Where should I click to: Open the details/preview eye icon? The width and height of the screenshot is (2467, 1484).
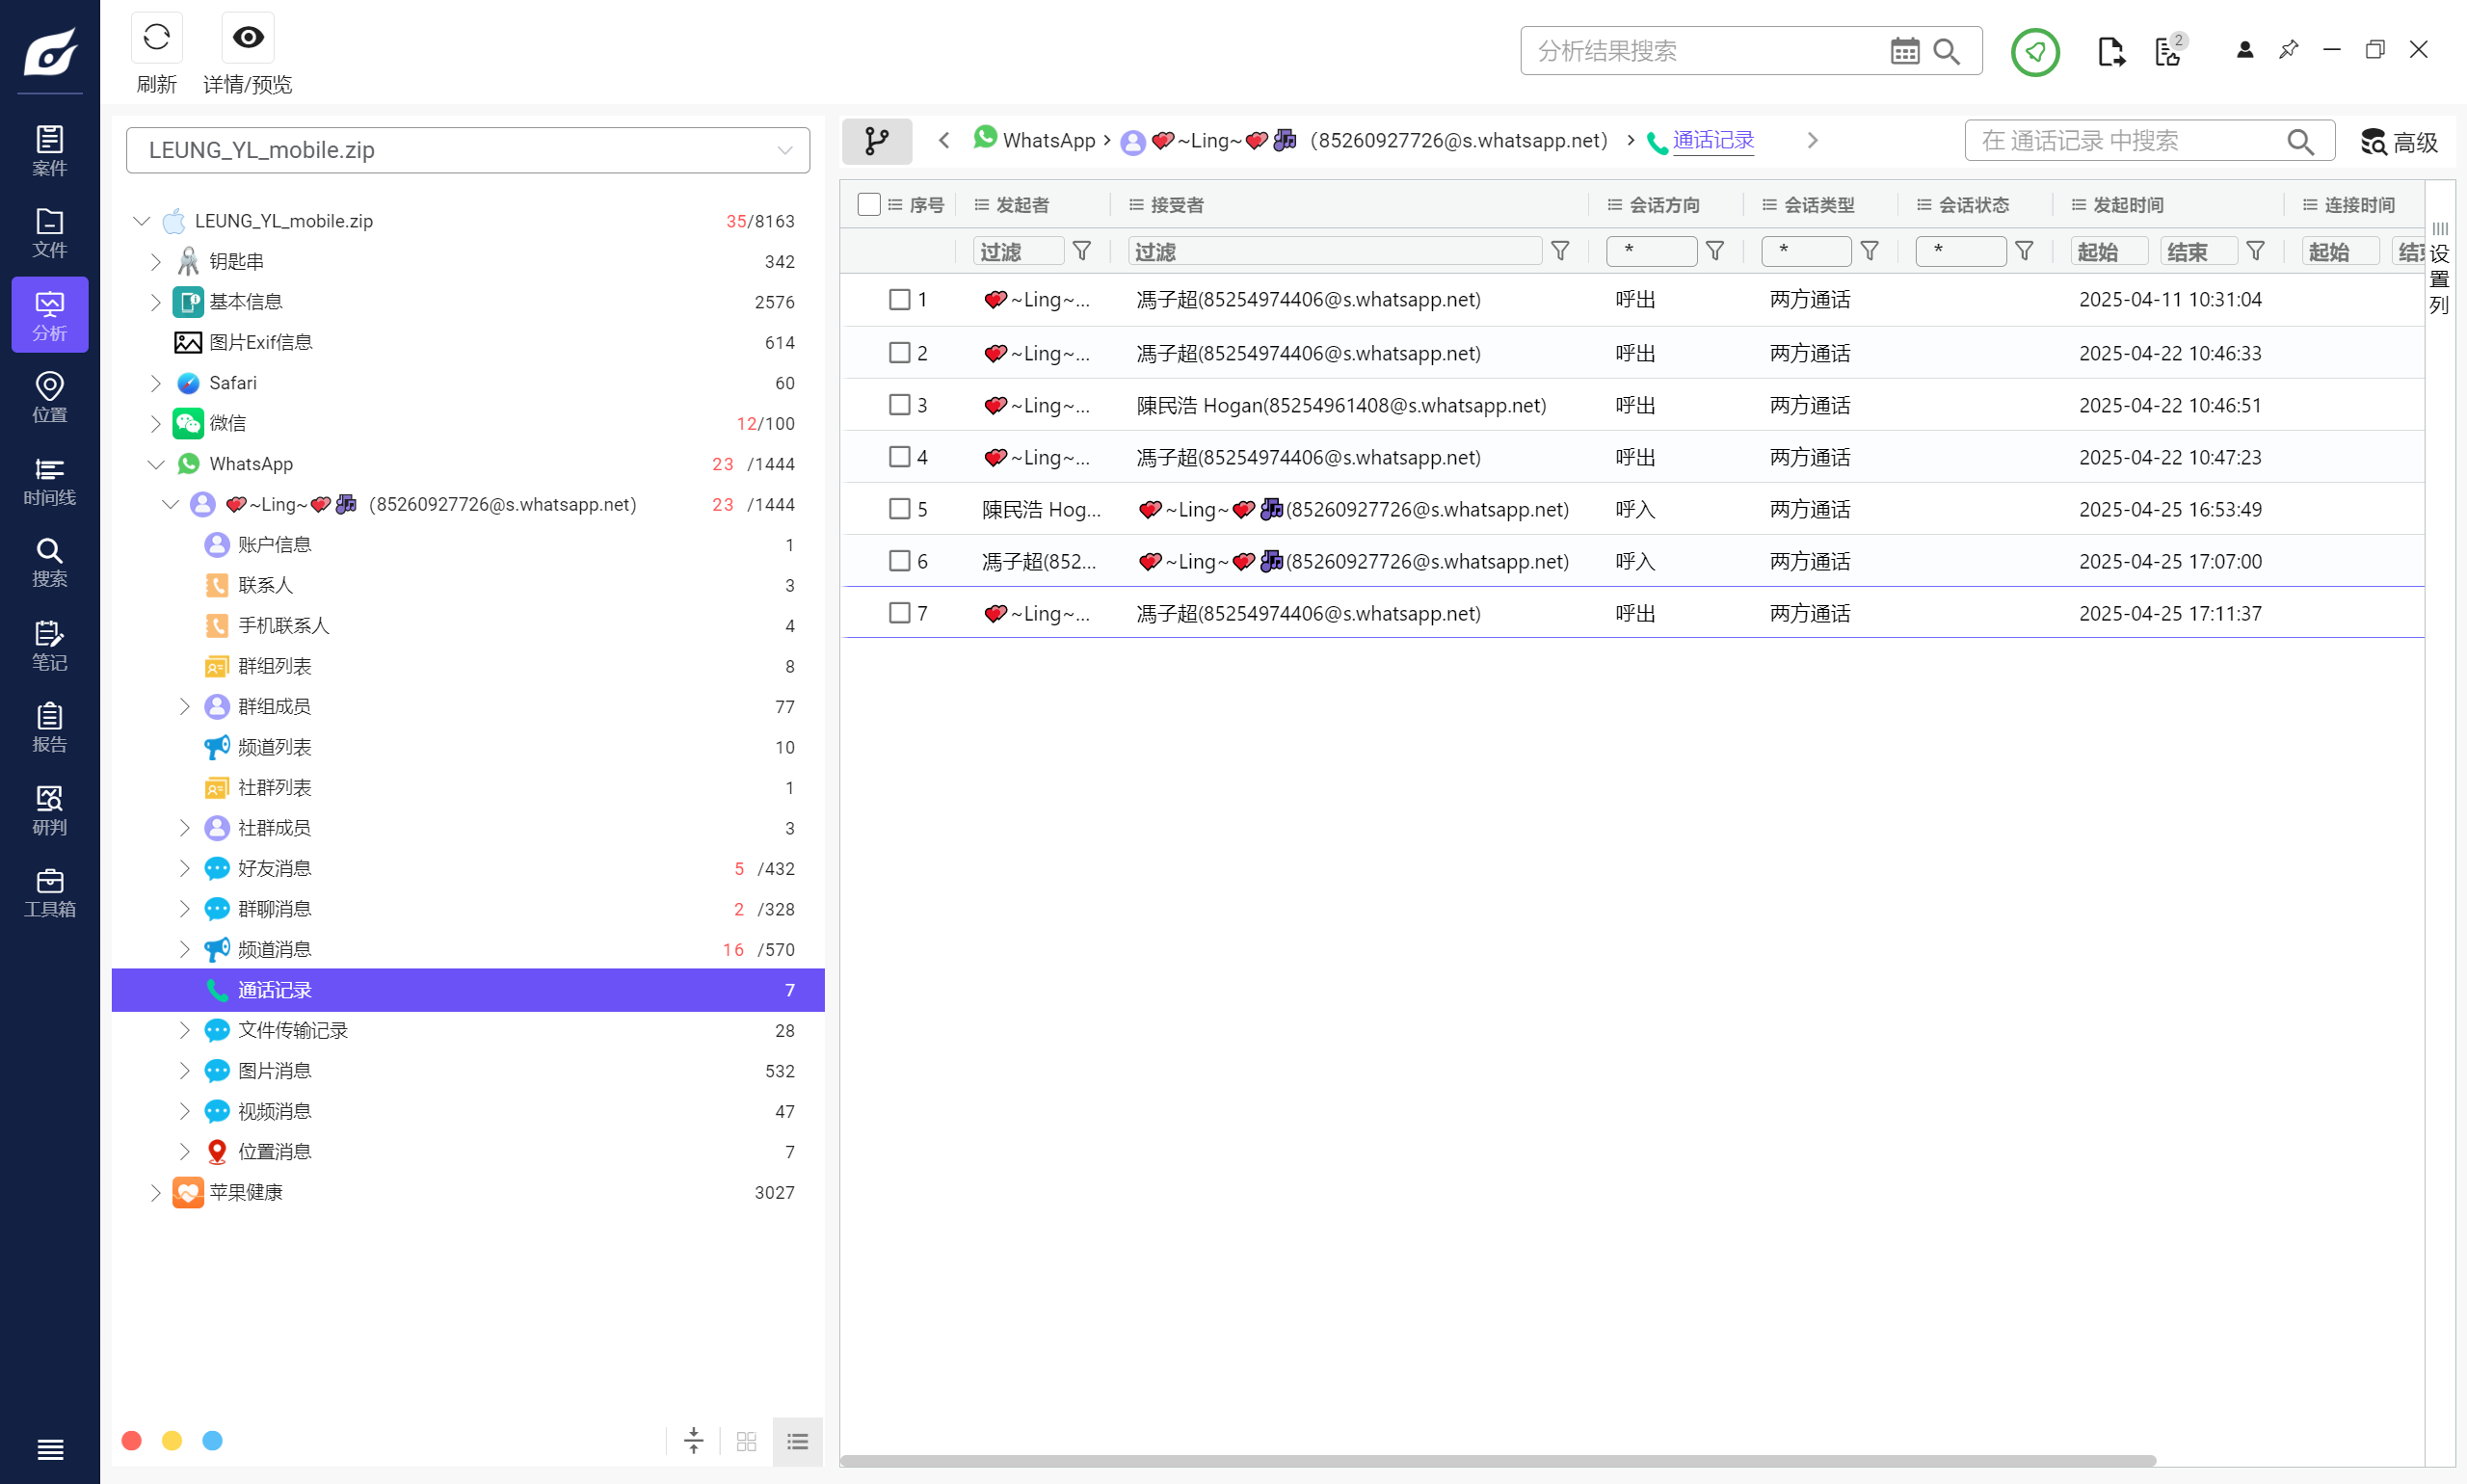248,38
